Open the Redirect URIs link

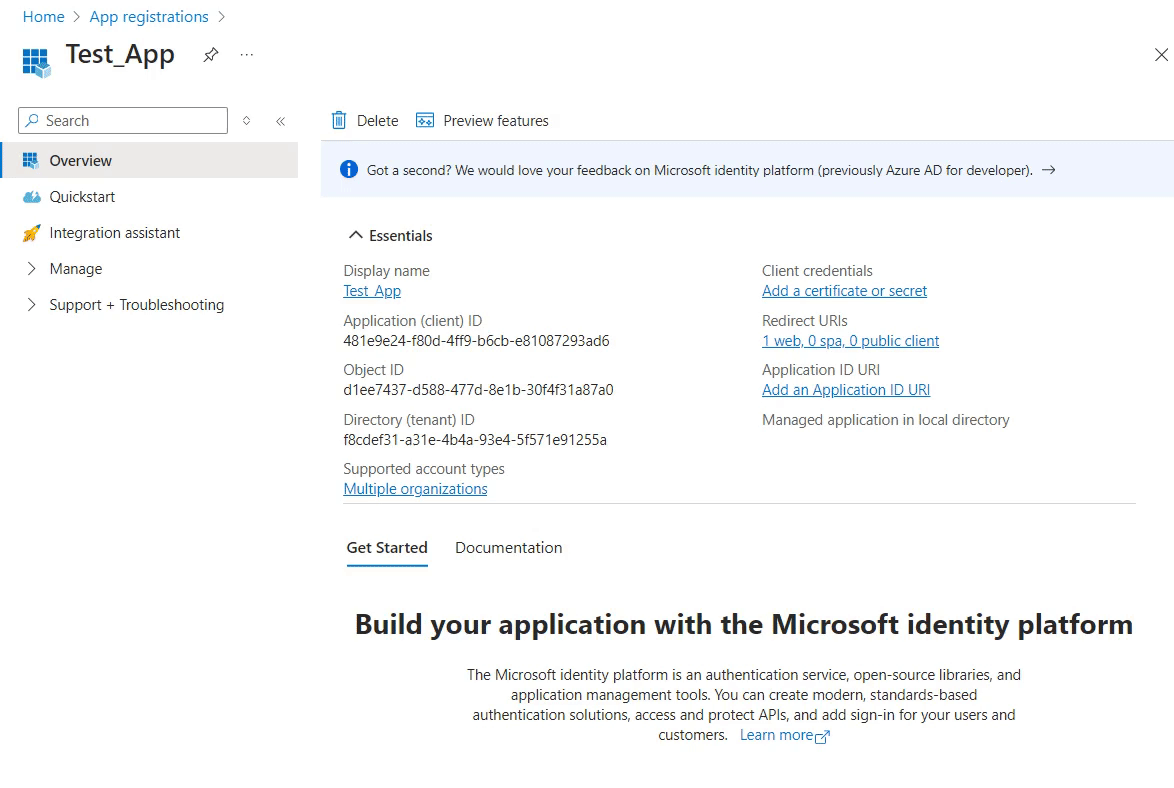[x=851, y=341]
